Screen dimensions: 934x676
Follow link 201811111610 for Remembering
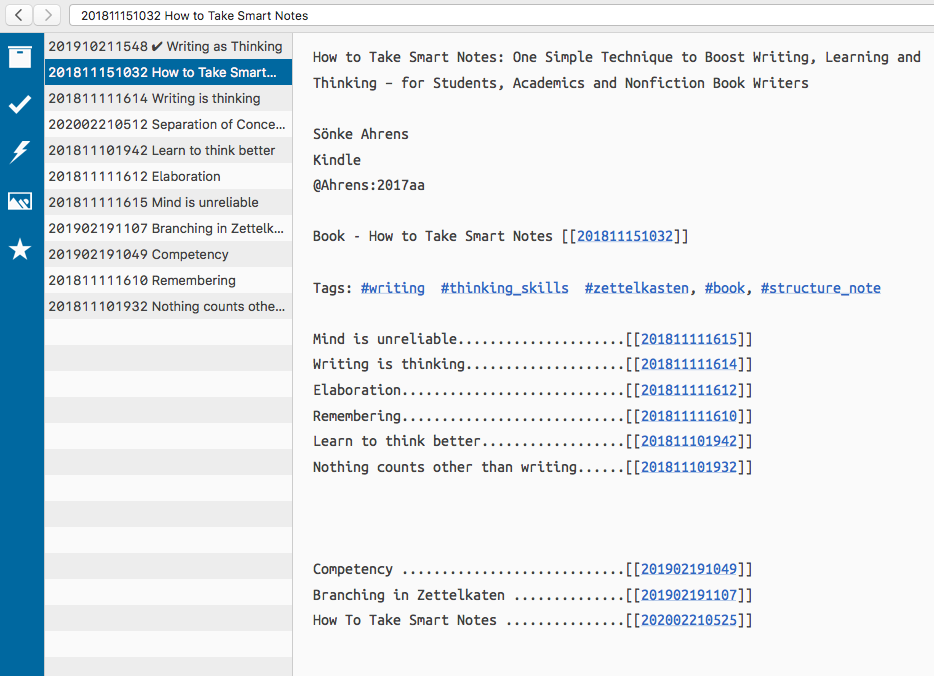pos(689,416)
